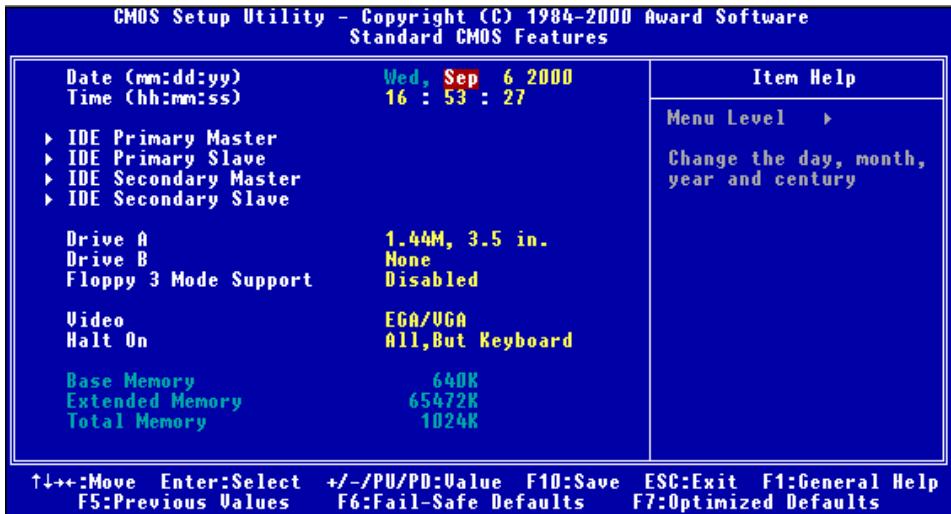Select the year value 2000
Screen dimensions: 951x514
(x=549, y=78)
